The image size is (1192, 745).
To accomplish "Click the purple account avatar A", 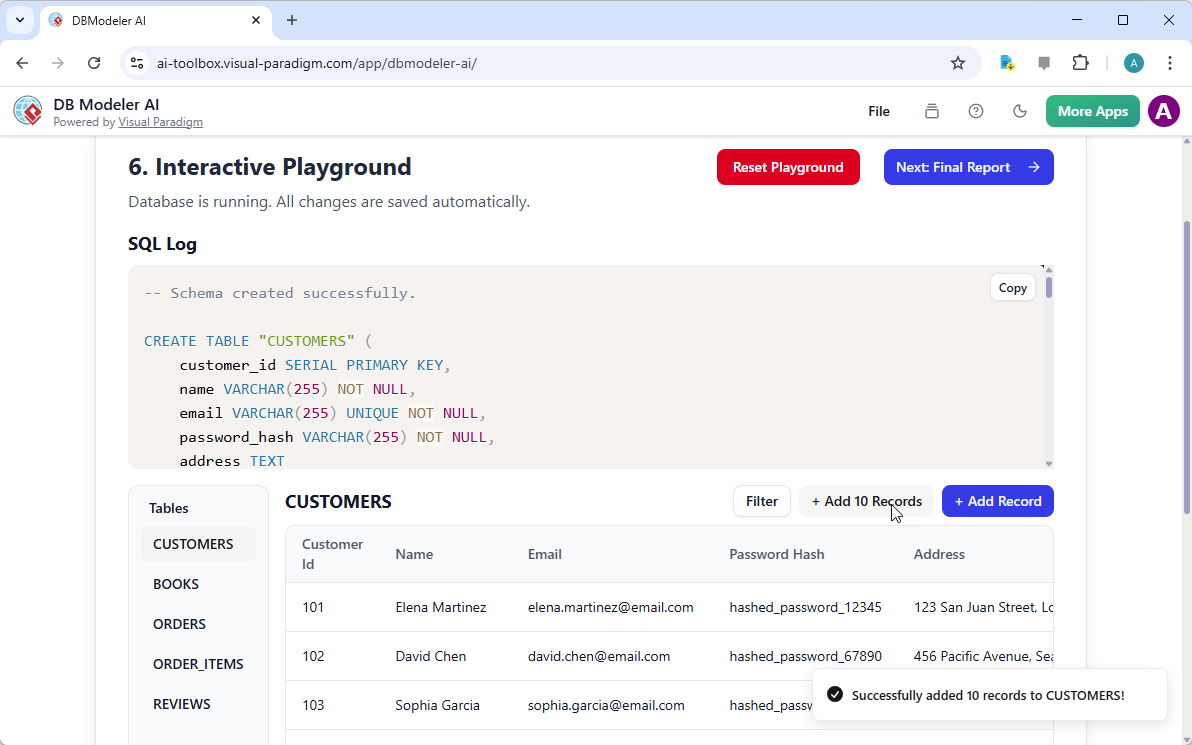I will (1163, 111).
